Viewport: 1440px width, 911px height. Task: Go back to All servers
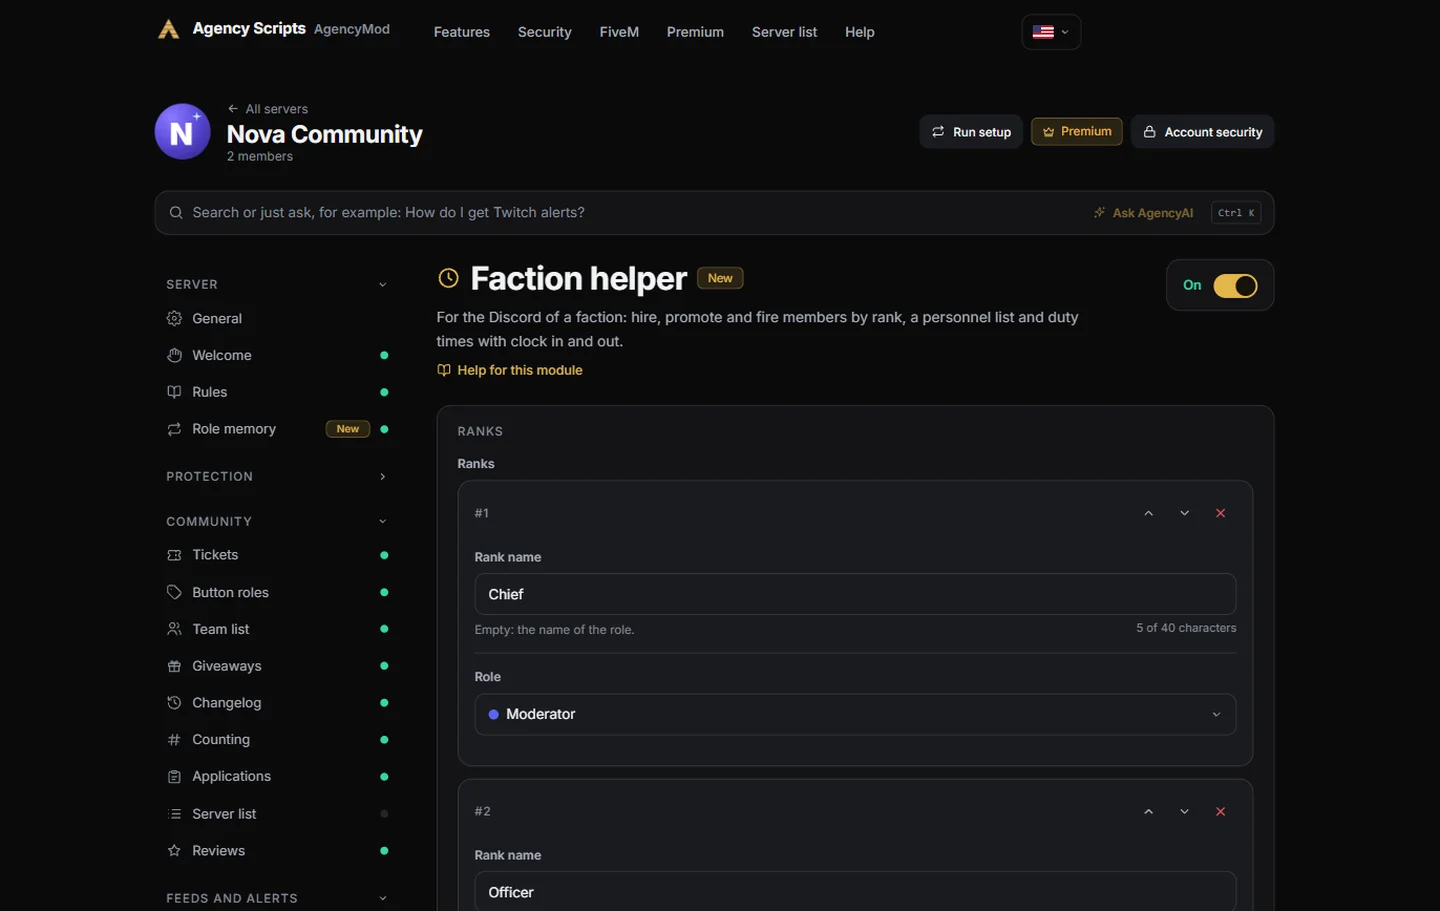tap(268, 109)
